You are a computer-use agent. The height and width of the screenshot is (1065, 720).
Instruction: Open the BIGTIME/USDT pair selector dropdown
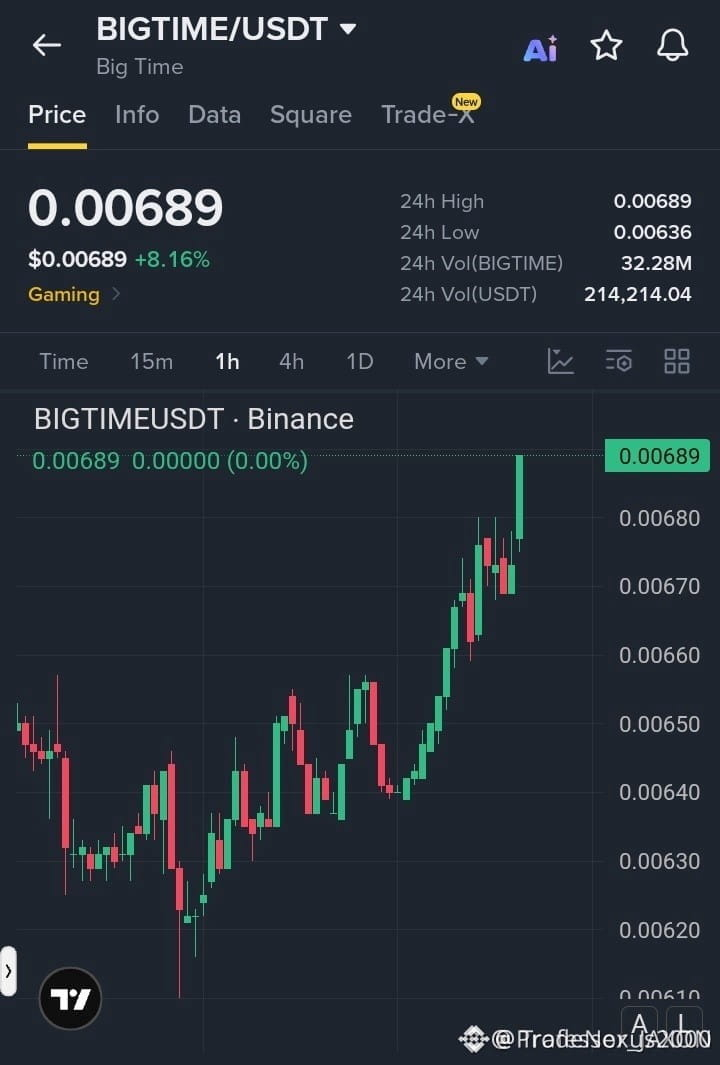tap(226, 29)
